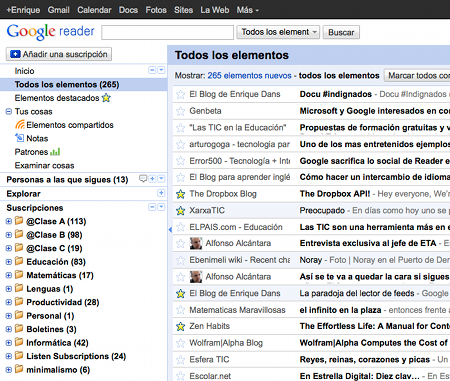450x381 pixels.
Task: Expand the Educación folder
Action: (9, 262)
